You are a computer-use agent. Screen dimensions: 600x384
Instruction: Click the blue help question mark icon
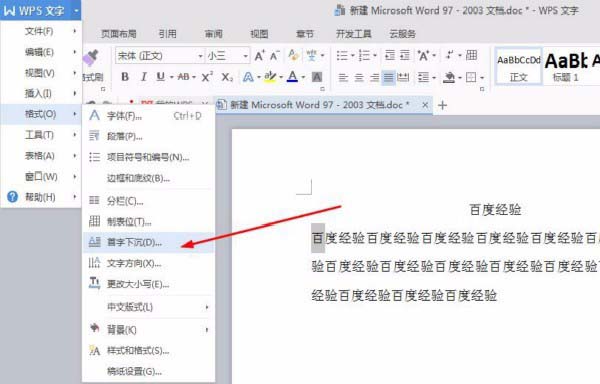(x=12, y=197)
